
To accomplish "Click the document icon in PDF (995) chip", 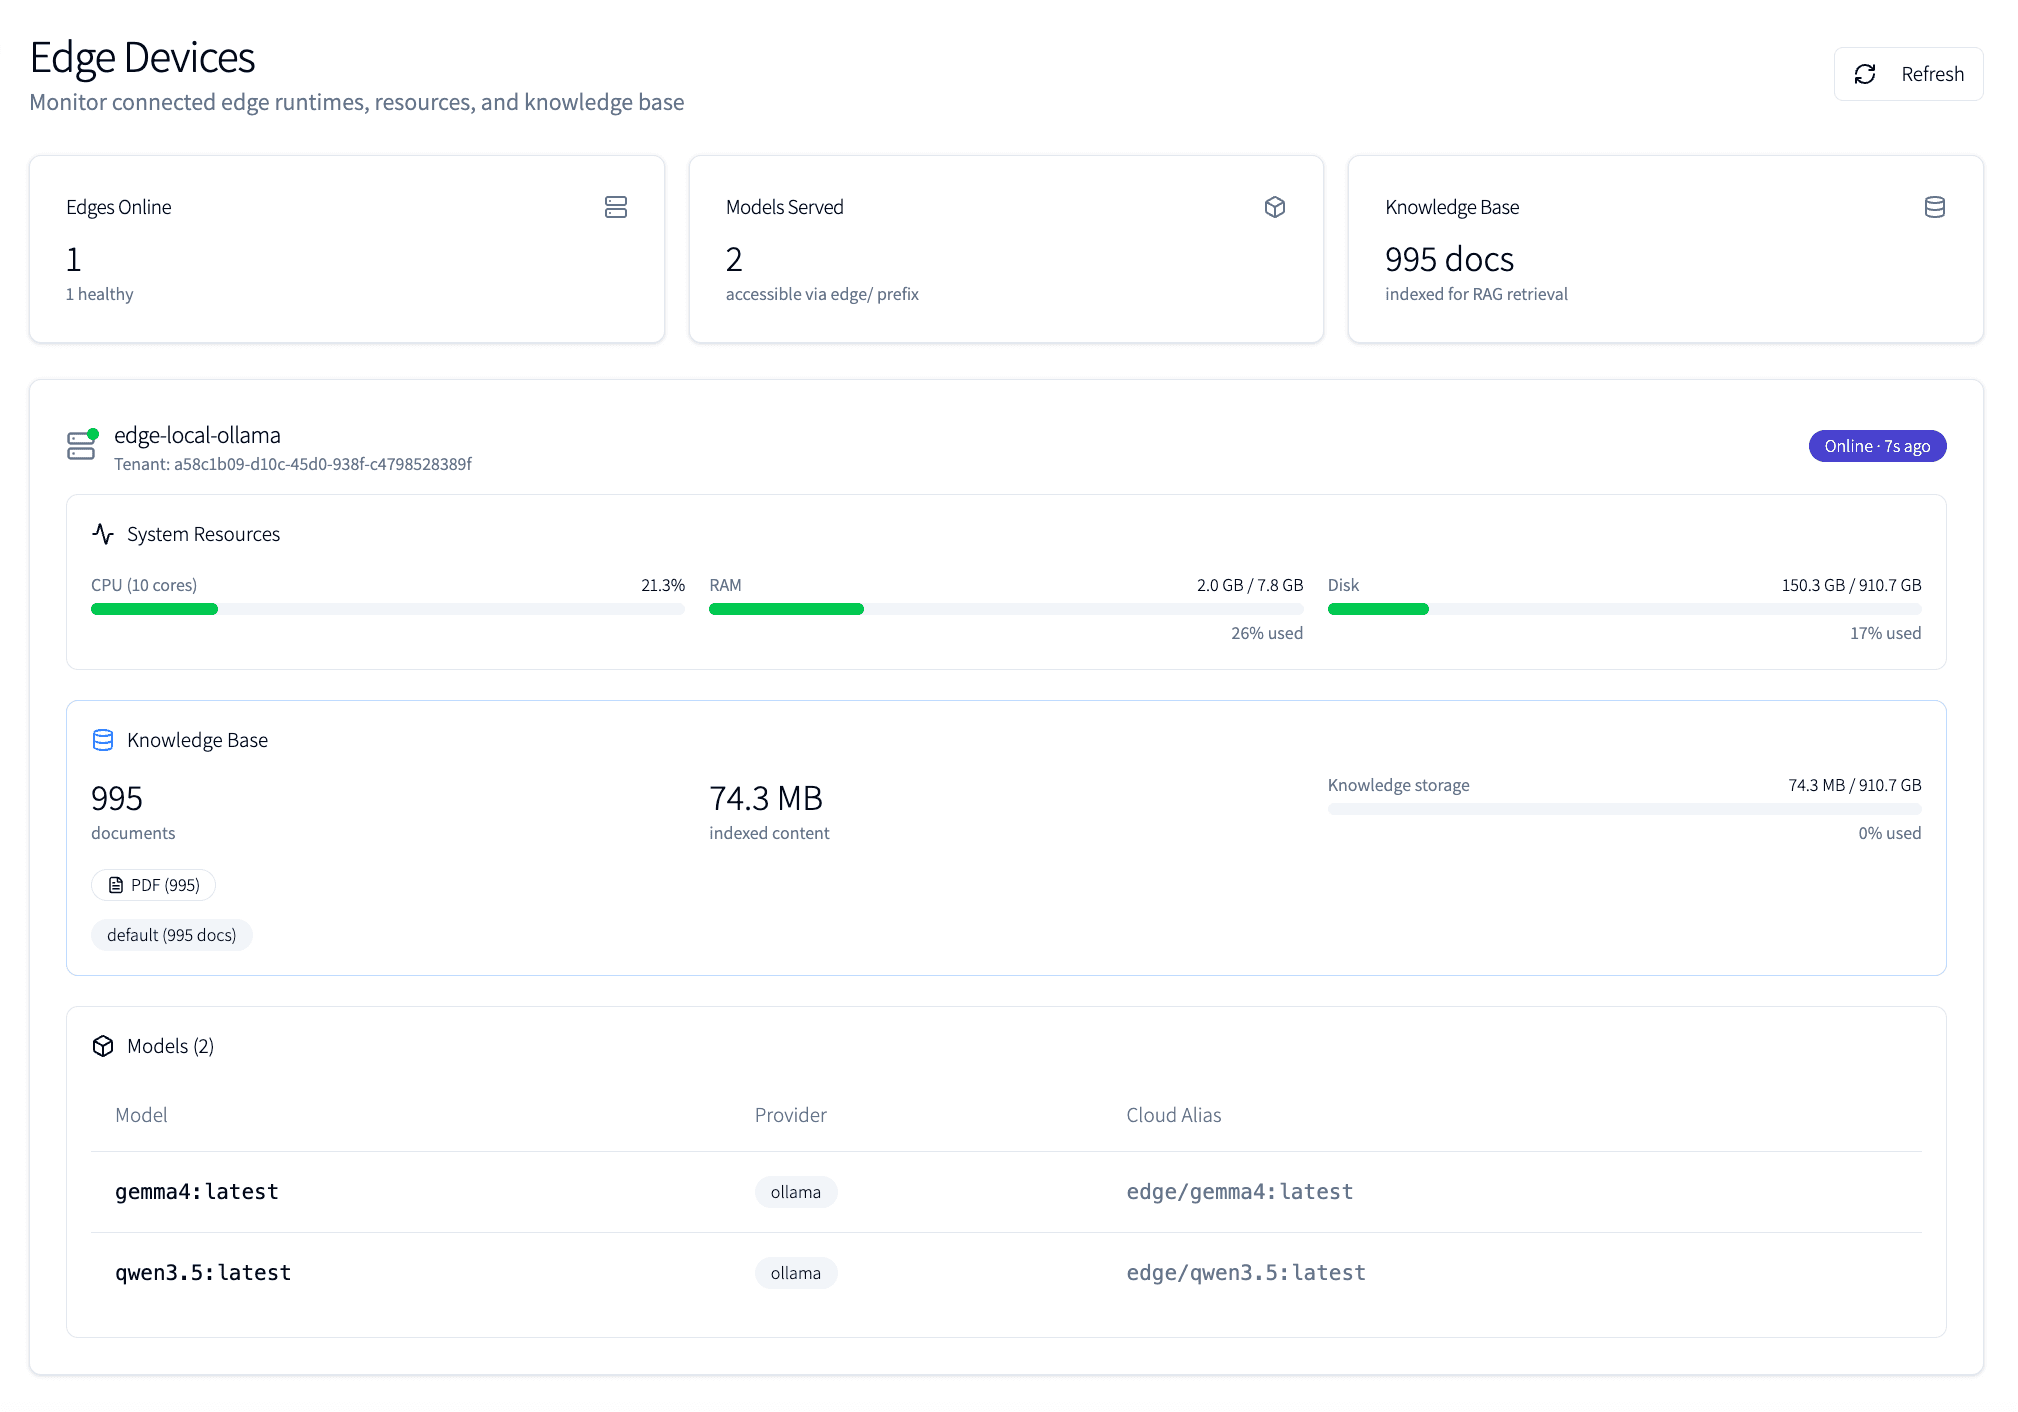I will 116,885.
